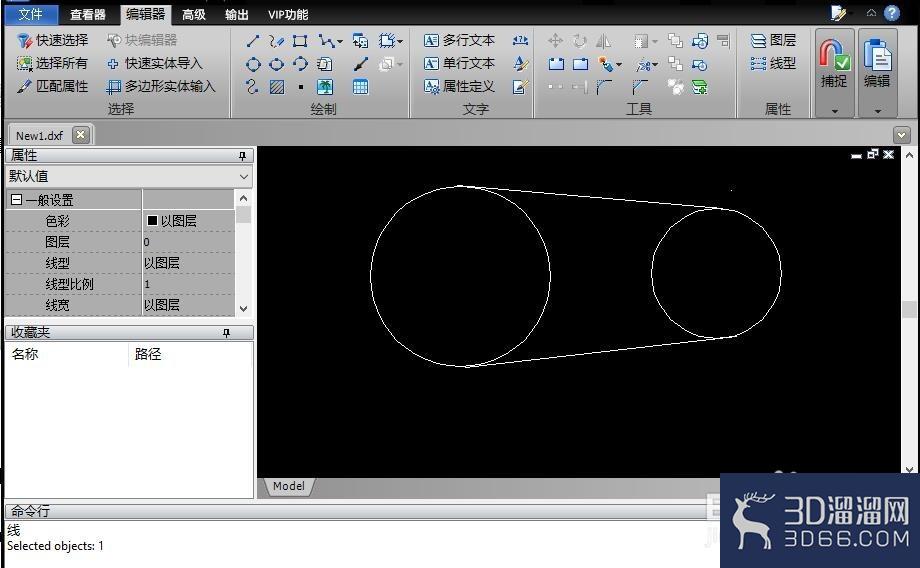
Task: Click the 线型比例 value field
Action: point(188,284)
